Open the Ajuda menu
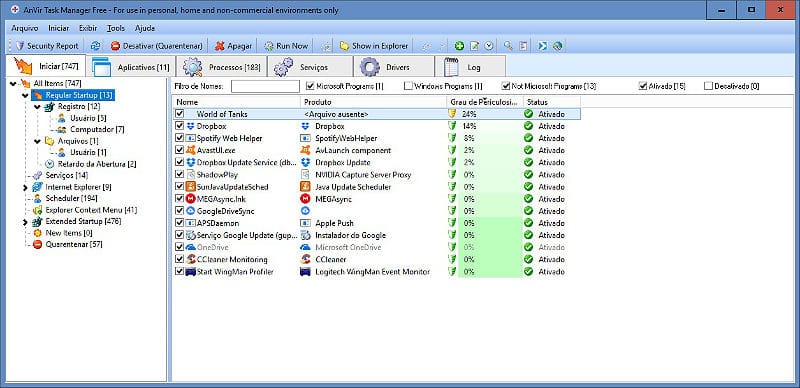The width and height of the screenshot is (800, 388). [x=145, y=28]
